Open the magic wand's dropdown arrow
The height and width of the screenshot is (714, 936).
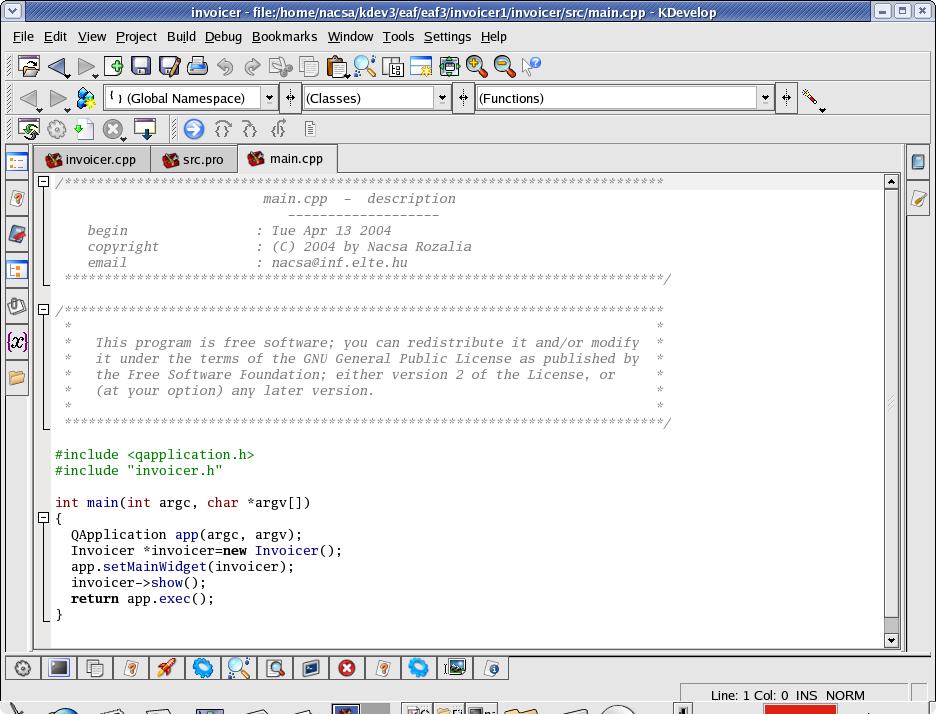pos(822,110)
